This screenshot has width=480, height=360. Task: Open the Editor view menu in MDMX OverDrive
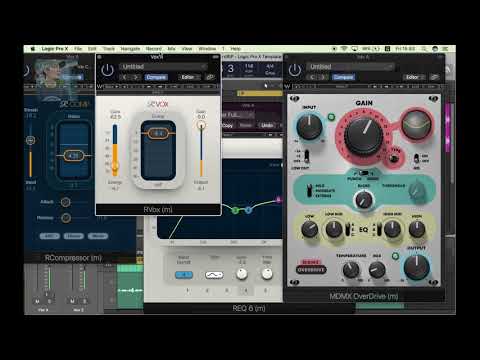[x=414, y=77]
